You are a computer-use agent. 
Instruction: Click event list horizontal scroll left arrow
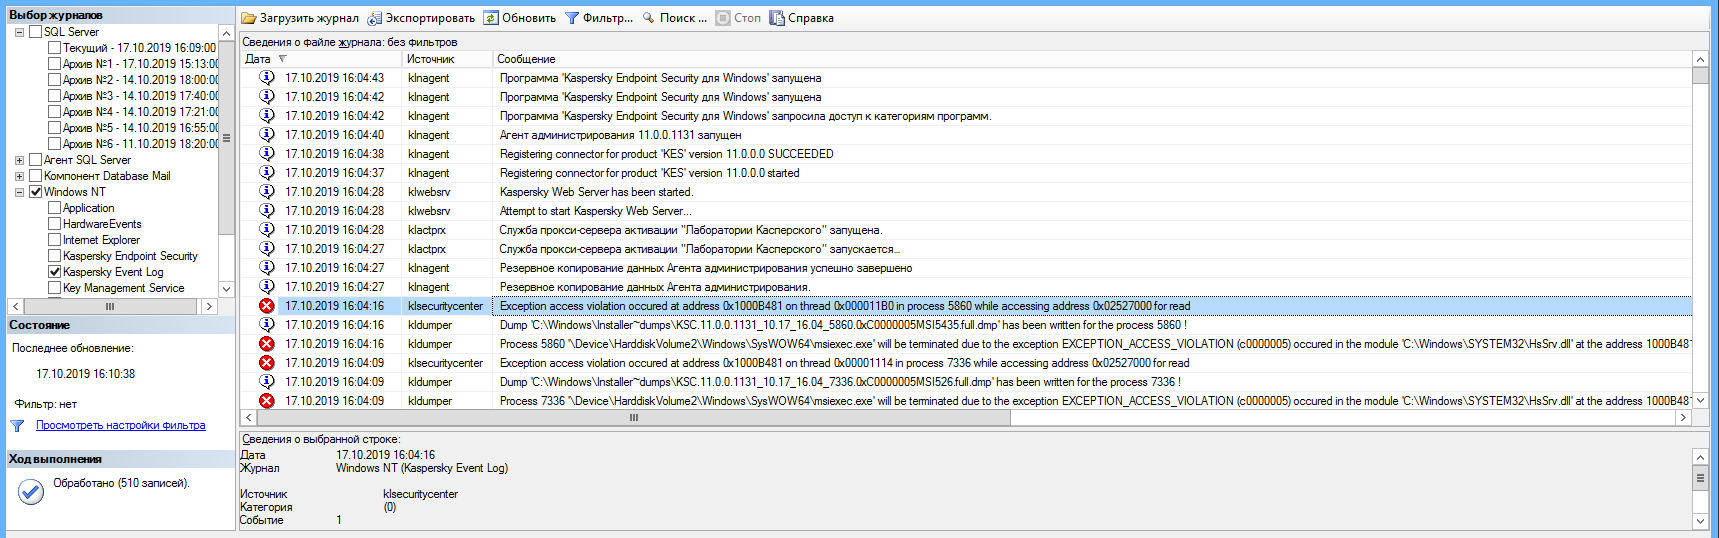point(248,418)
